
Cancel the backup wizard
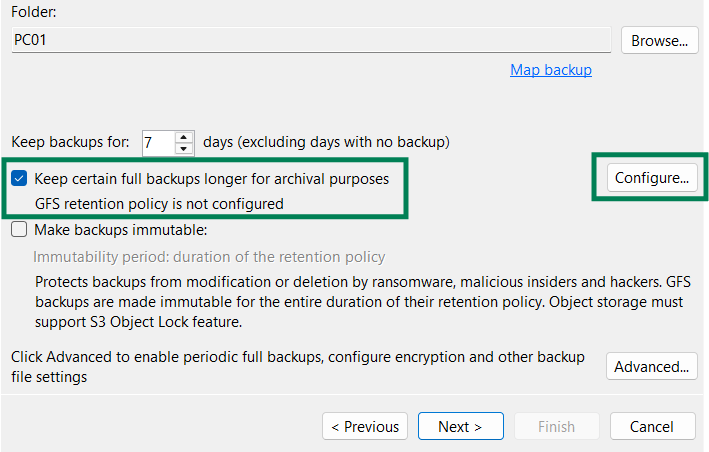(651, 426)
